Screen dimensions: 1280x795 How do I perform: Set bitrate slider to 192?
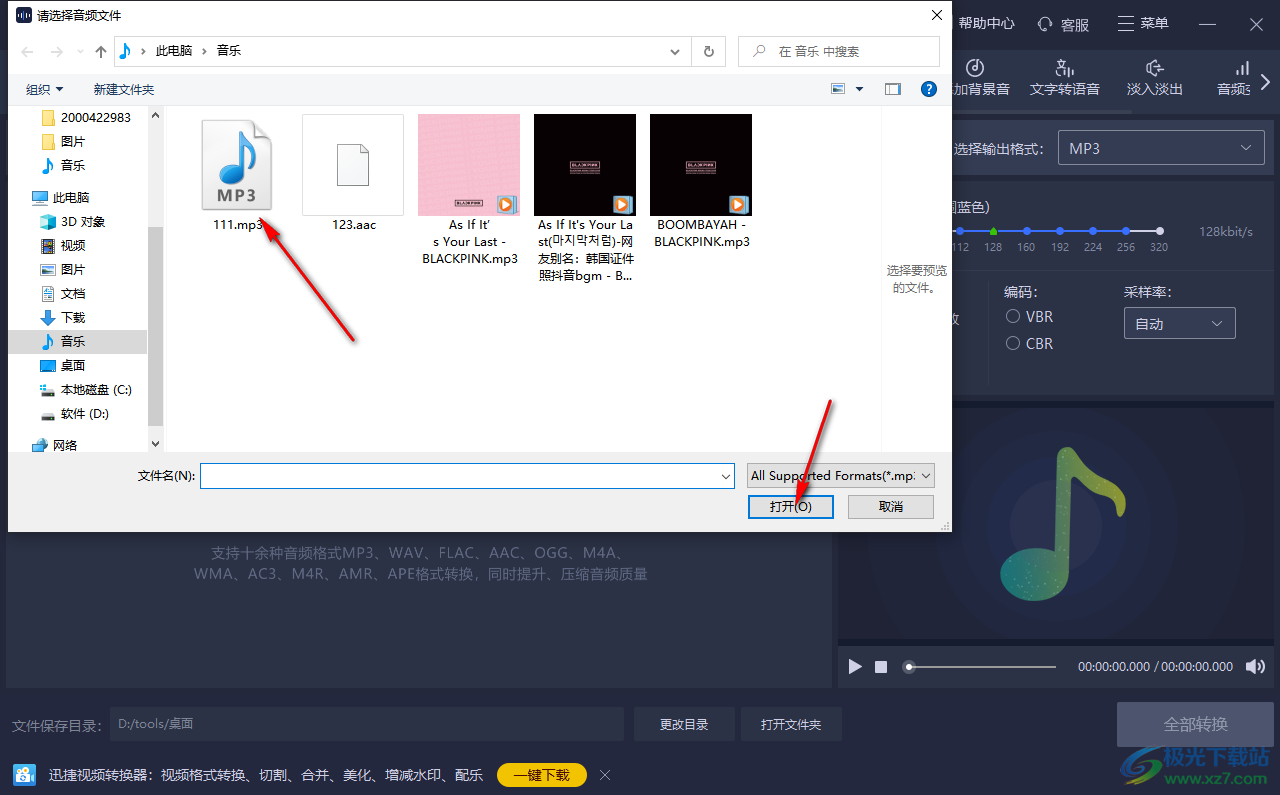pyautogui.click(x=1060, y=231)
